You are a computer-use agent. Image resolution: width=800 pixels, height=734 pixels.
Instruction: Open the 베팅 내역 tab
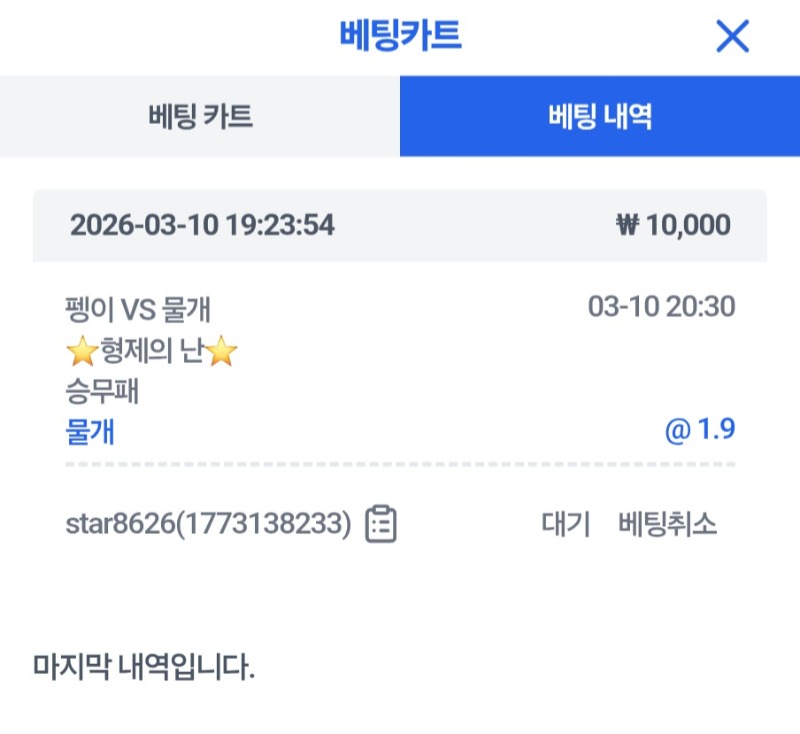pos(600,117)
